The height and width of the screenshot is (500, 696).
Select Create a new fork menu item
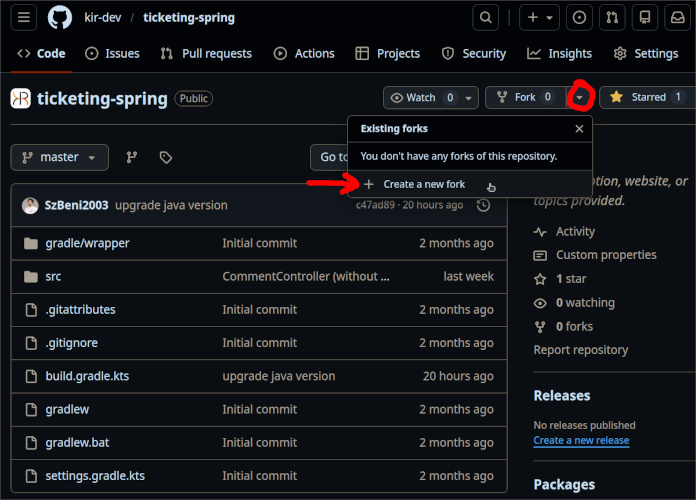pyautogui.click(x=424, y=184)
